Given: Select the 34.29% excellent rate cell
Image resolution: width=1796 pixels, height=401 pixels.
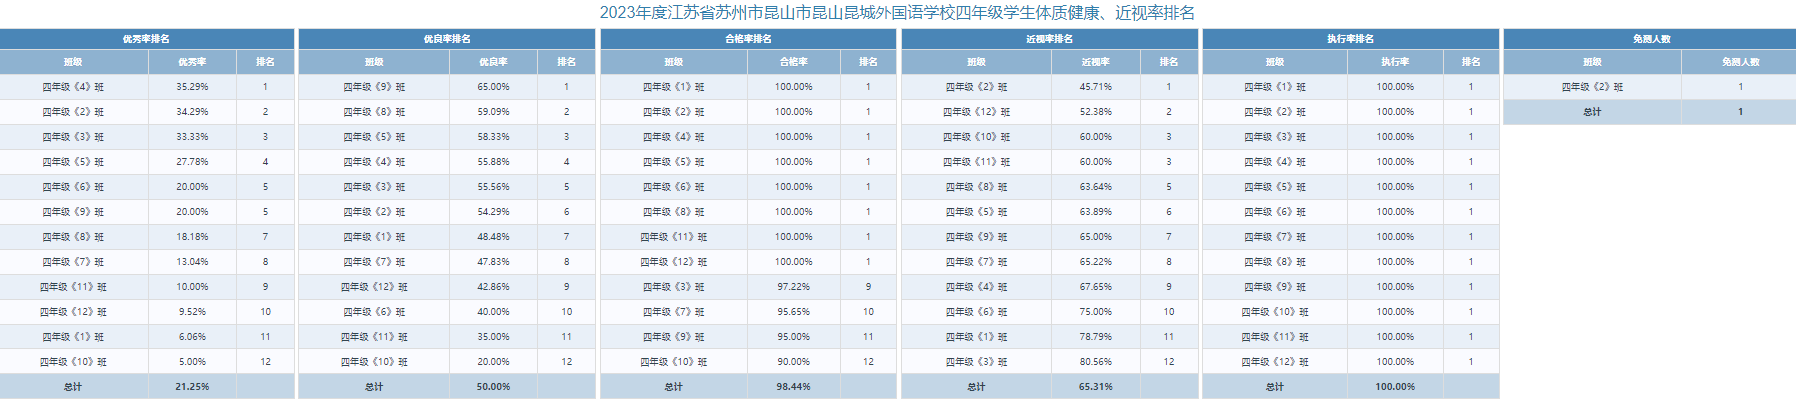Looking at the screenshot, I should pos(192,112).
